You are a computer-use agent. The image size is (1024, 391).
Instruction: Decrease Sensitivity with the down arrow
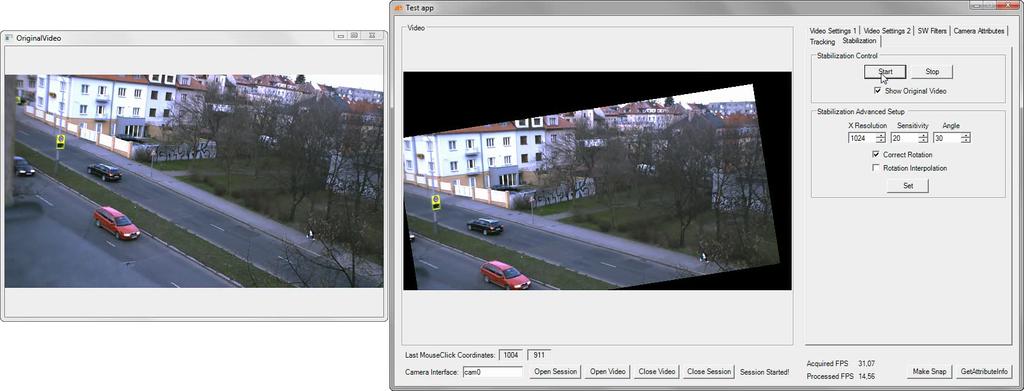923,140
